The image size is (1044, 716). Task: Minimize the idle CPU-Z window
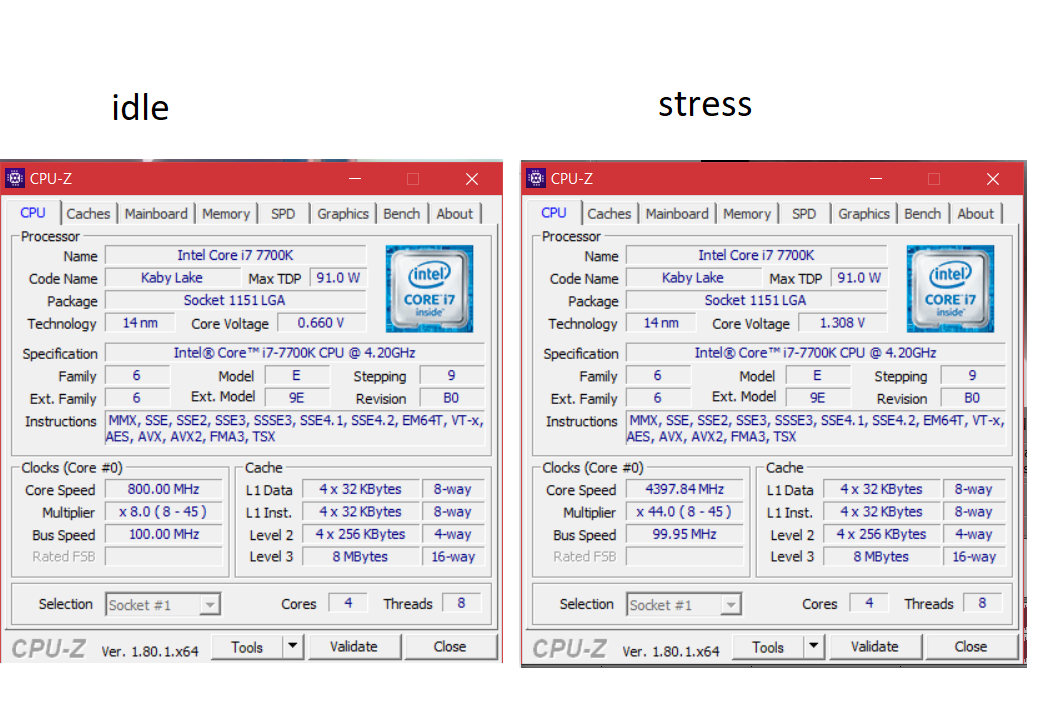click(x=355, y=179)
